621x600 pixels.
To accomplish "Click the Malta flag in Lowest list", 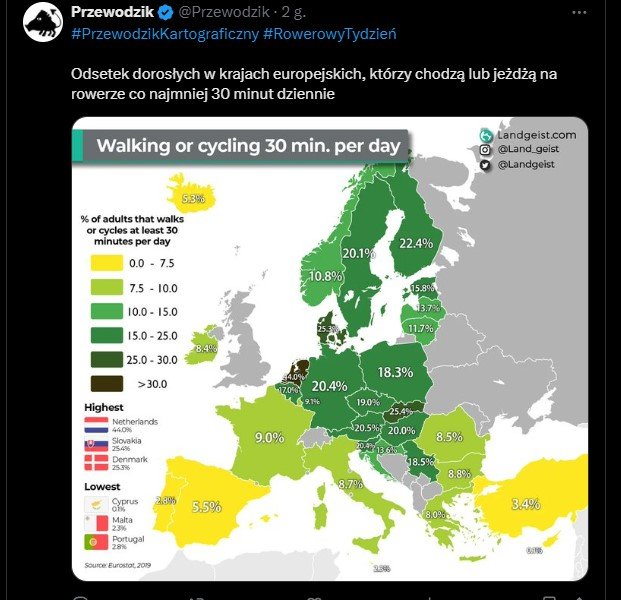I will pyautogui.click(x=96, y=523).
